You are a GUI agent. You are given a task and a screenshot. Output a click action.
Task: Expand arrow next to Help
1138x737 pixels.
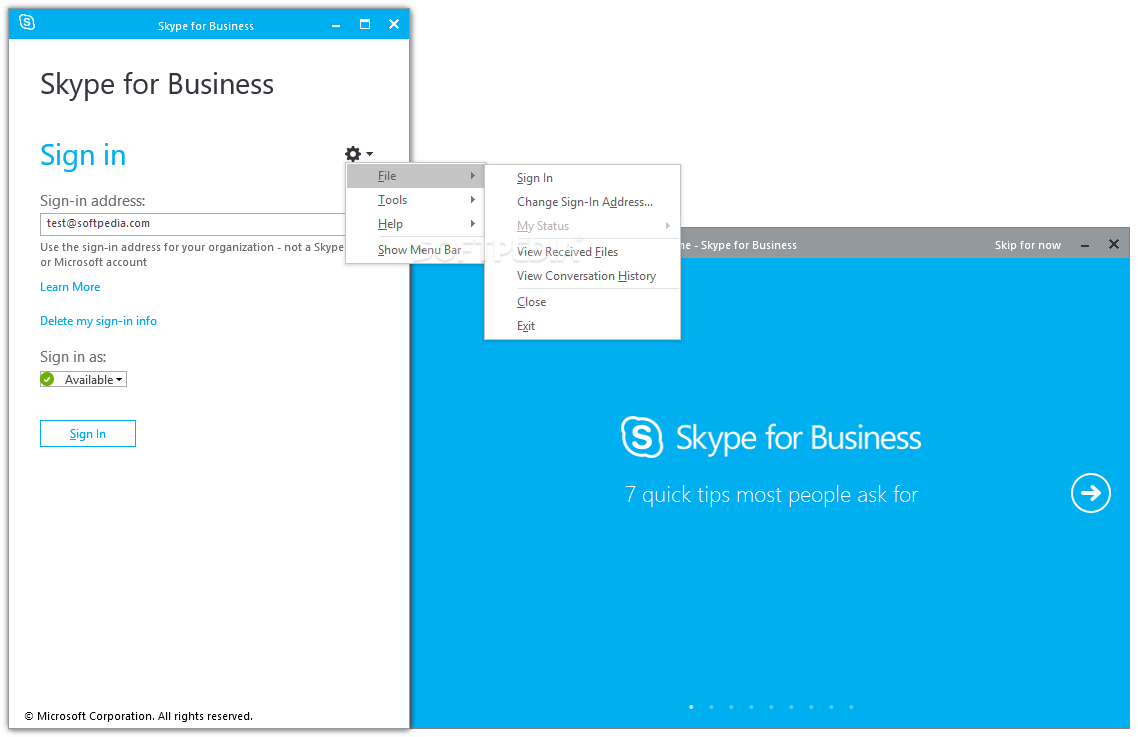pyautogui.click(x=472, y=224)
